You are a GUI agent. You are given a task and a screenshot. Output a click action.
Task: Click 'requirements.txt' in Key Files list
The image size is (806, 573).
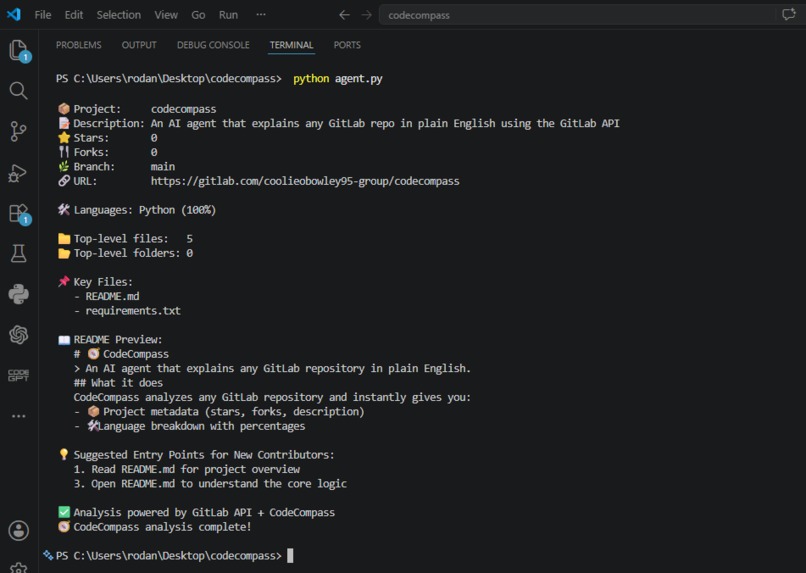[x=133, y=310]
